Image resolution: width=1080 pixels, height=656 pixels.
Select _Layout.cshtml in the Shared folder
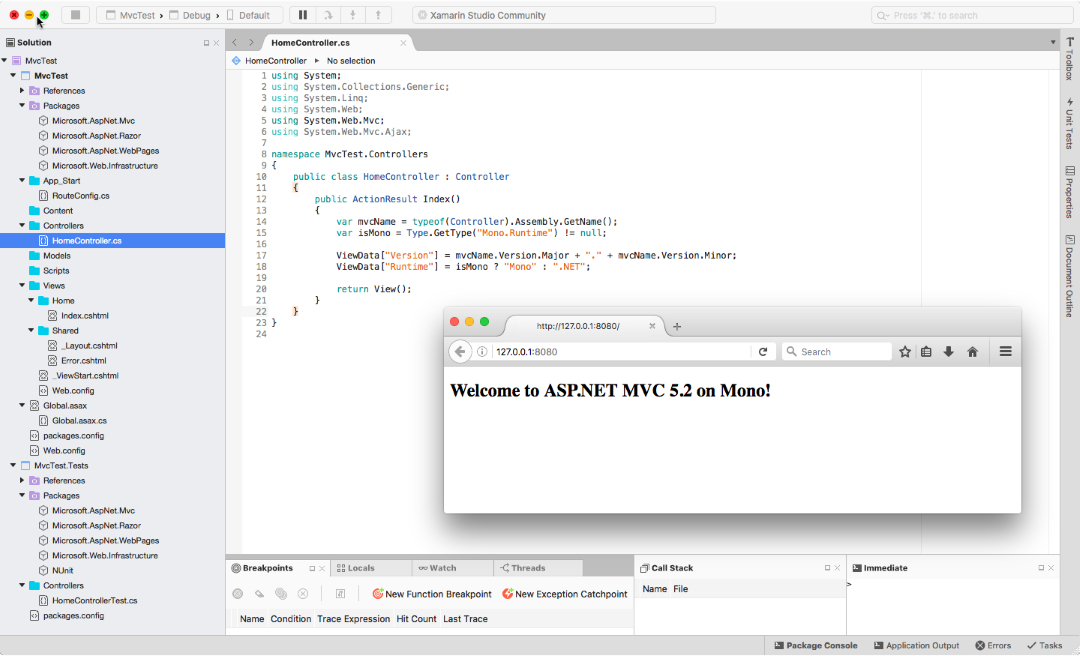point(89,346)
